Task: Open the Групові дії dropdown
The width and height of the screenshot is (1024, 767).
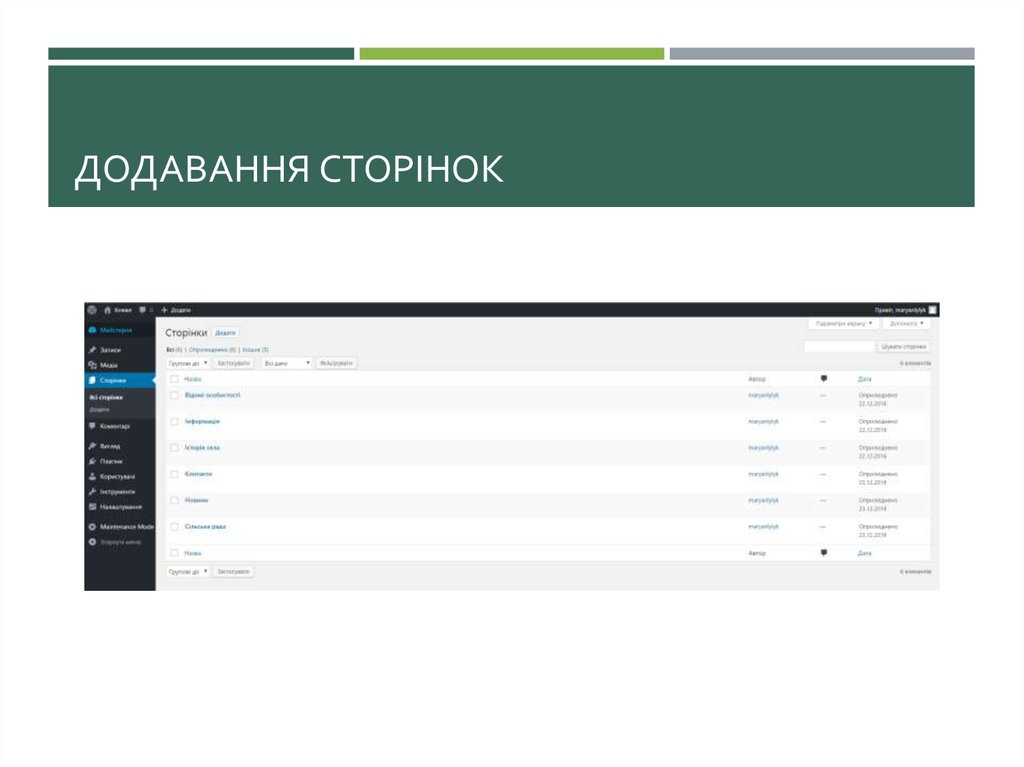Action: coord(187,365)
